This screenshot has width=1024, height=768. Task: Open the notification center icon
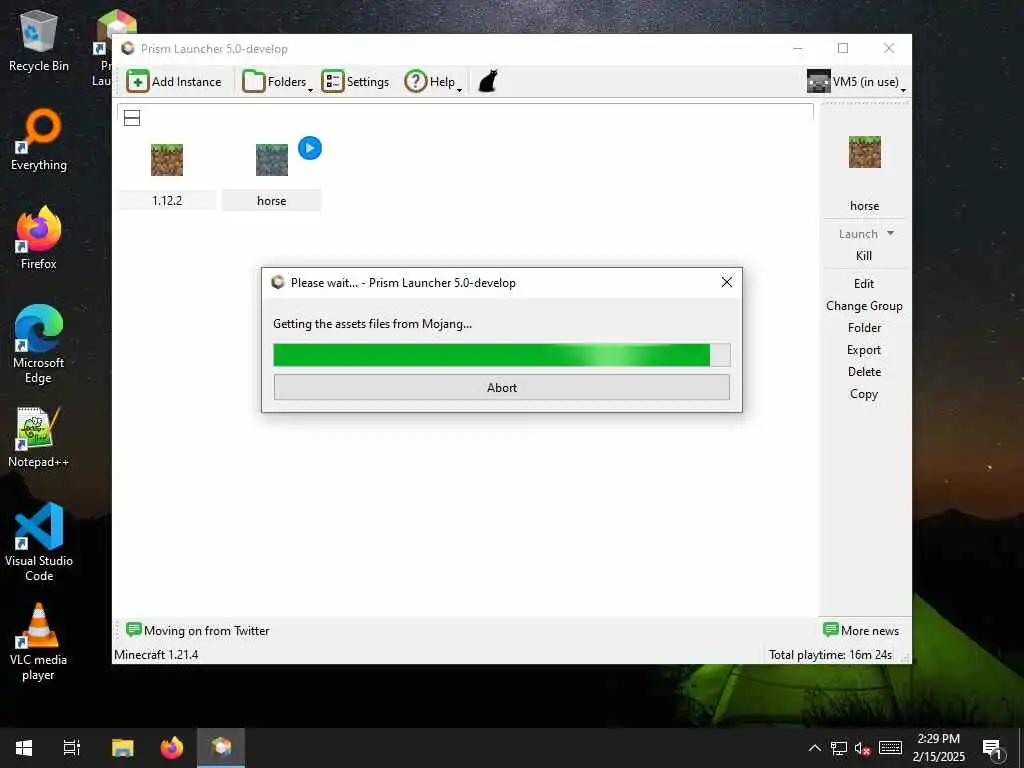pos(992,749)
